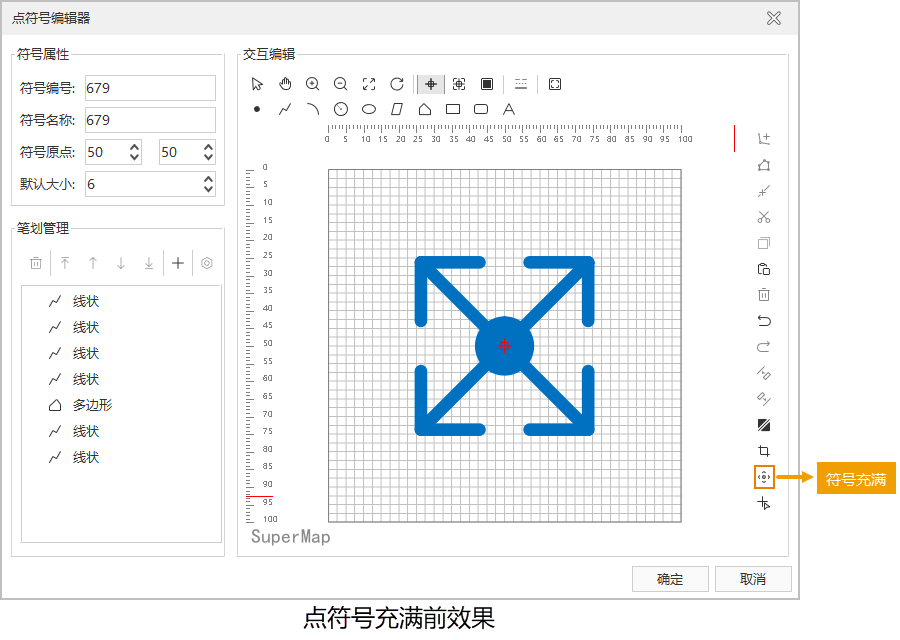Image resolution: width=900 pixels, height=640 pixels.
Task: Pick the polyline drawing tool
Action: click(285, 109)
